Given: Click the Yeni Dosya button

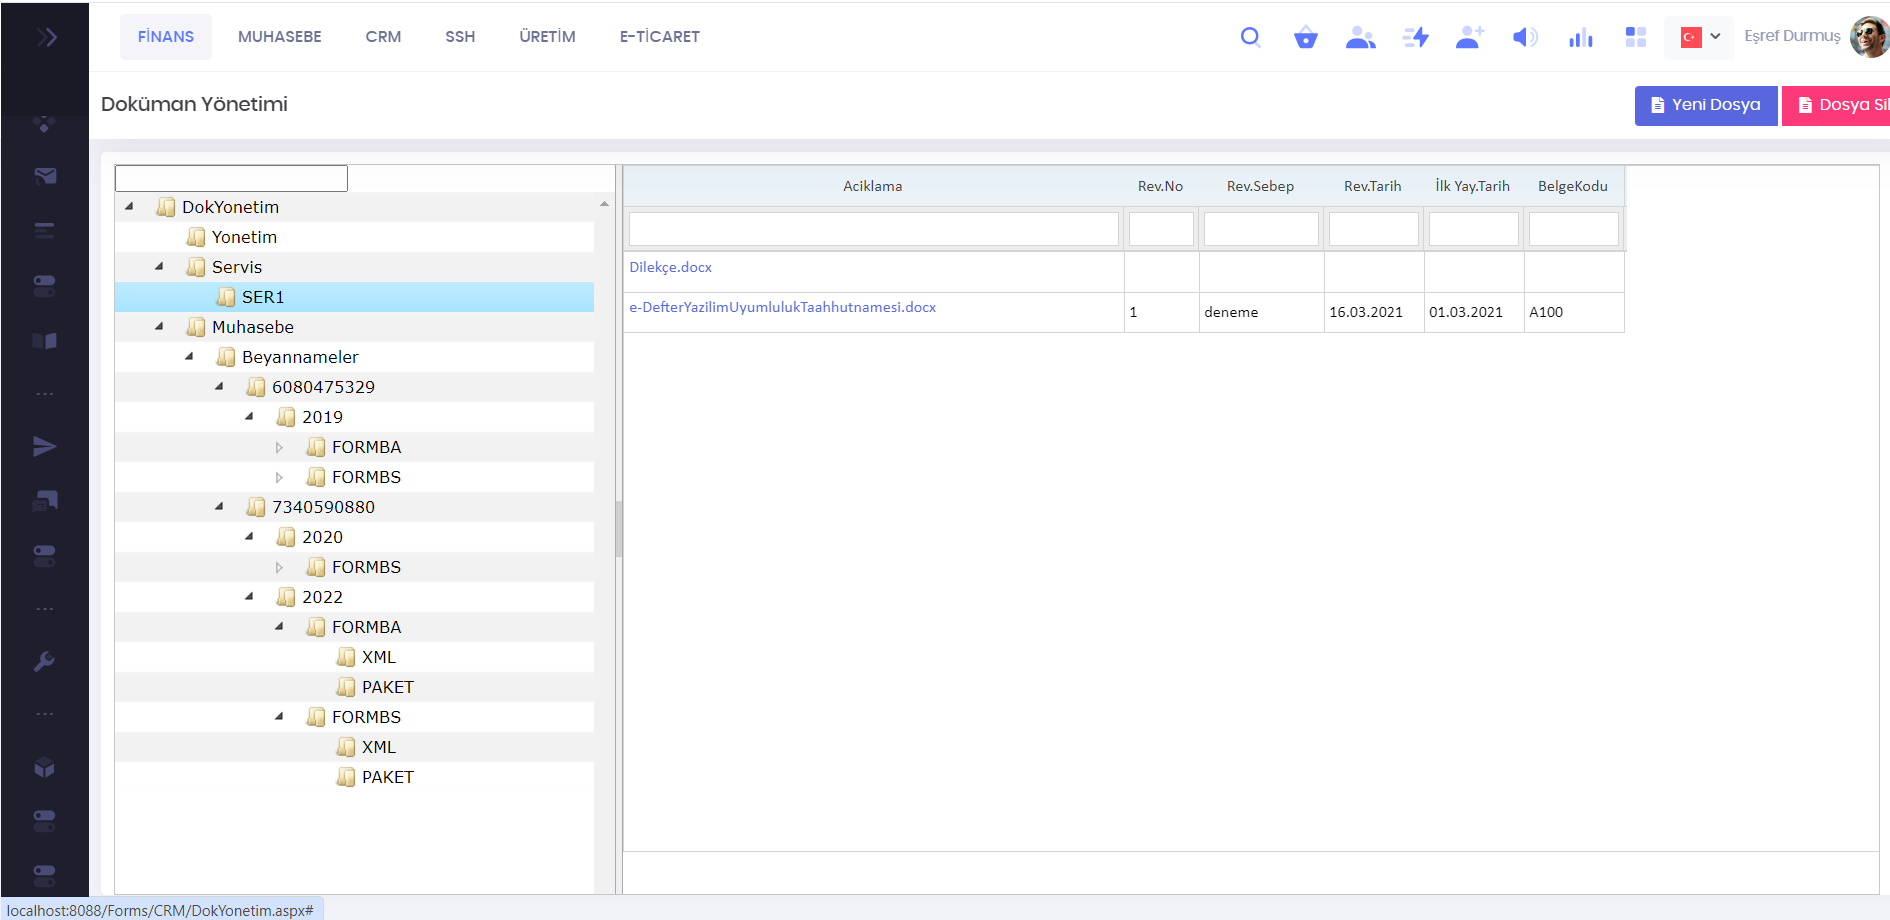Looking at the screenshot, I should pyautogui.click(x=1705, y=105).
